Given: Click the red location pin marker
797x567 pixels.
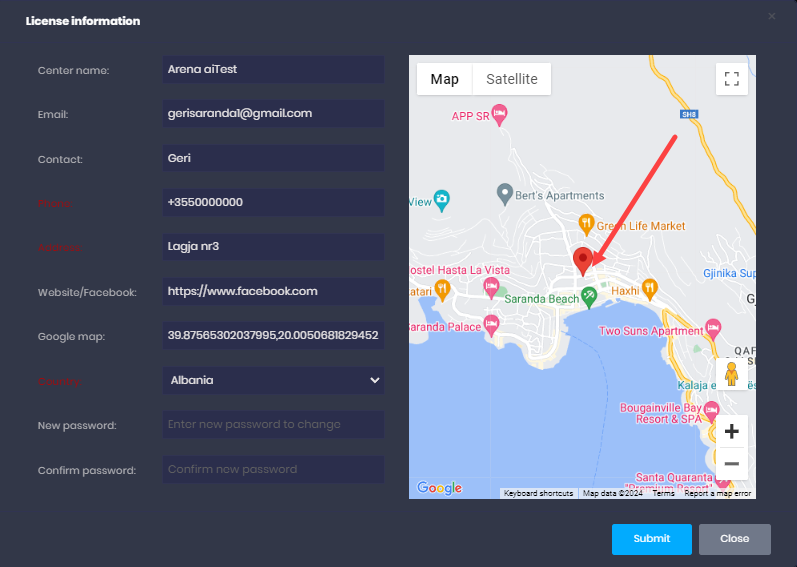Looking at the screenshot, I should pyautogui.click(x=583, y=259).
